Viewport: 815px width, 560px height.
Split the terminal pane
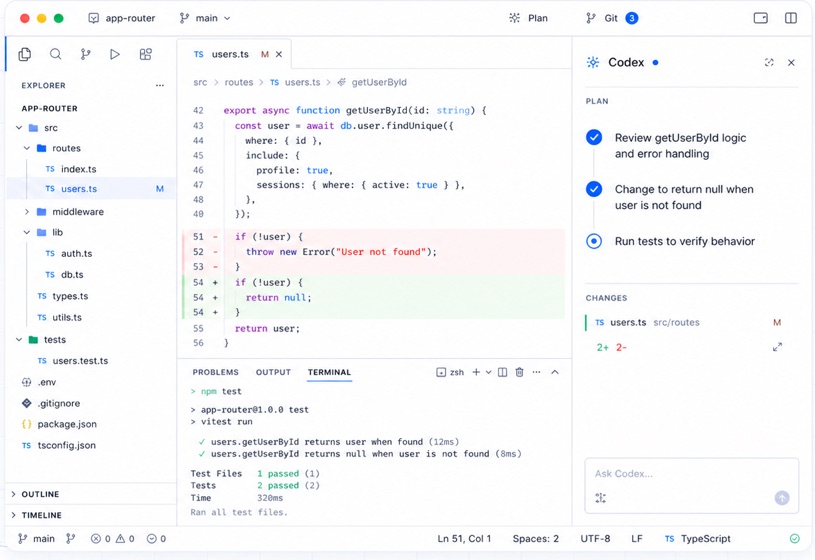coord(502,372)
